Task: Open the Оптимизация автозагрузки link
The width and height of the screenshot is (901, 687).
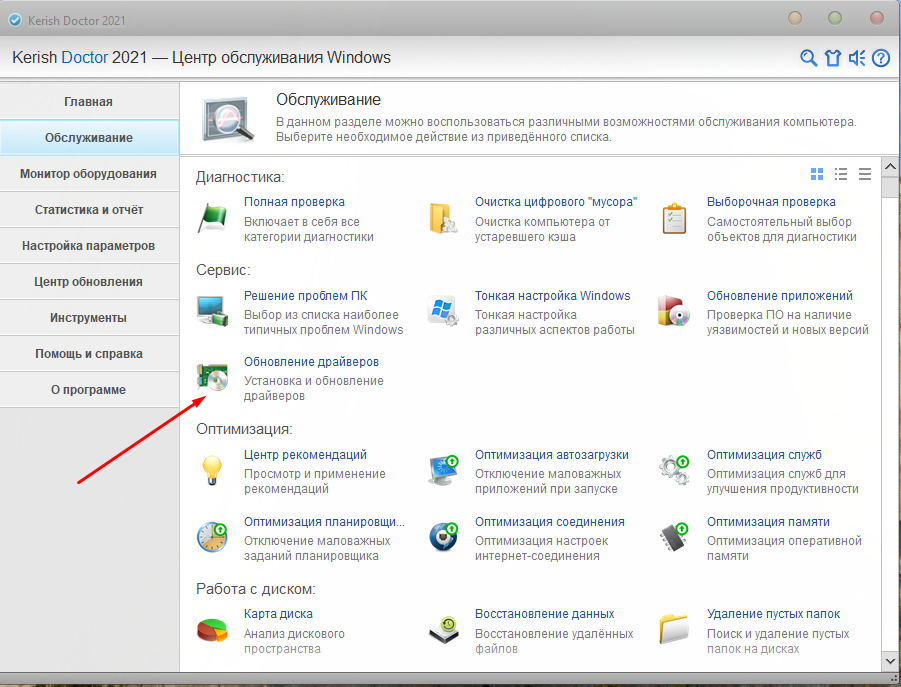Action: click(552, 454)
